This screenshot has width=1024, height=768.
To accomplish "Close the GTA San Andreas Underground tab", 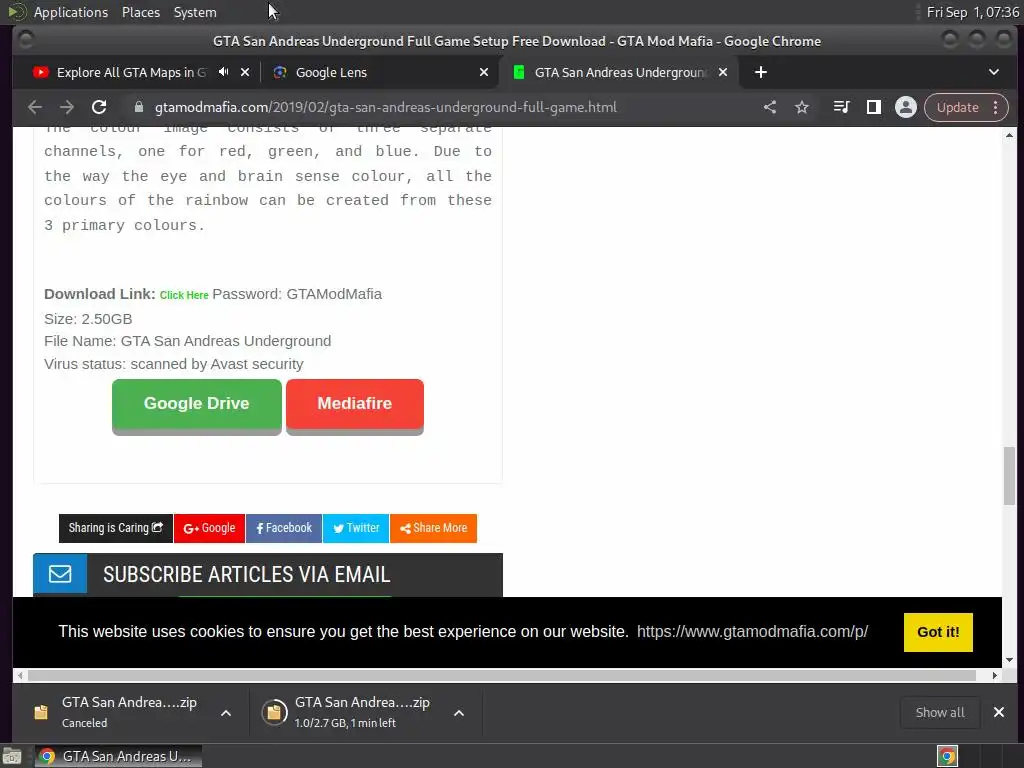I will pyautogui.click(x=723, y=72).
